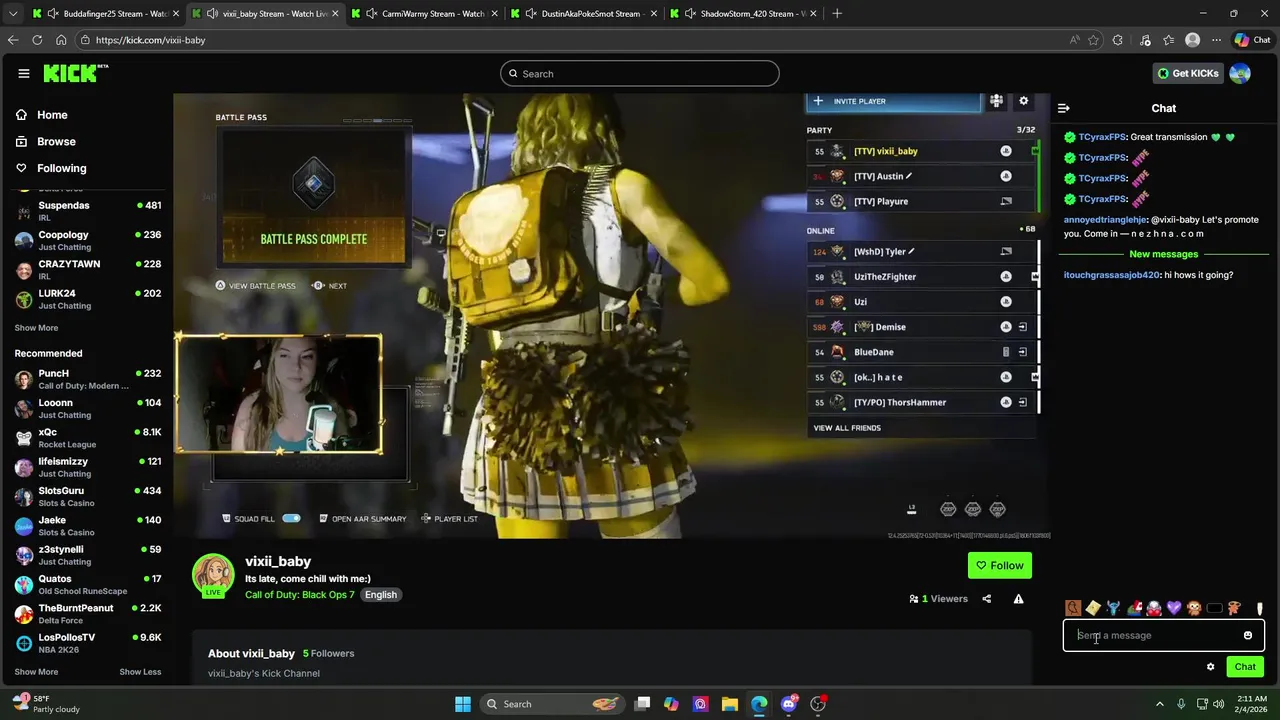Viewport: 1280px width, 720px height.
Task: Expand recommended channels with Show More
Action: [x=36, y=672]
